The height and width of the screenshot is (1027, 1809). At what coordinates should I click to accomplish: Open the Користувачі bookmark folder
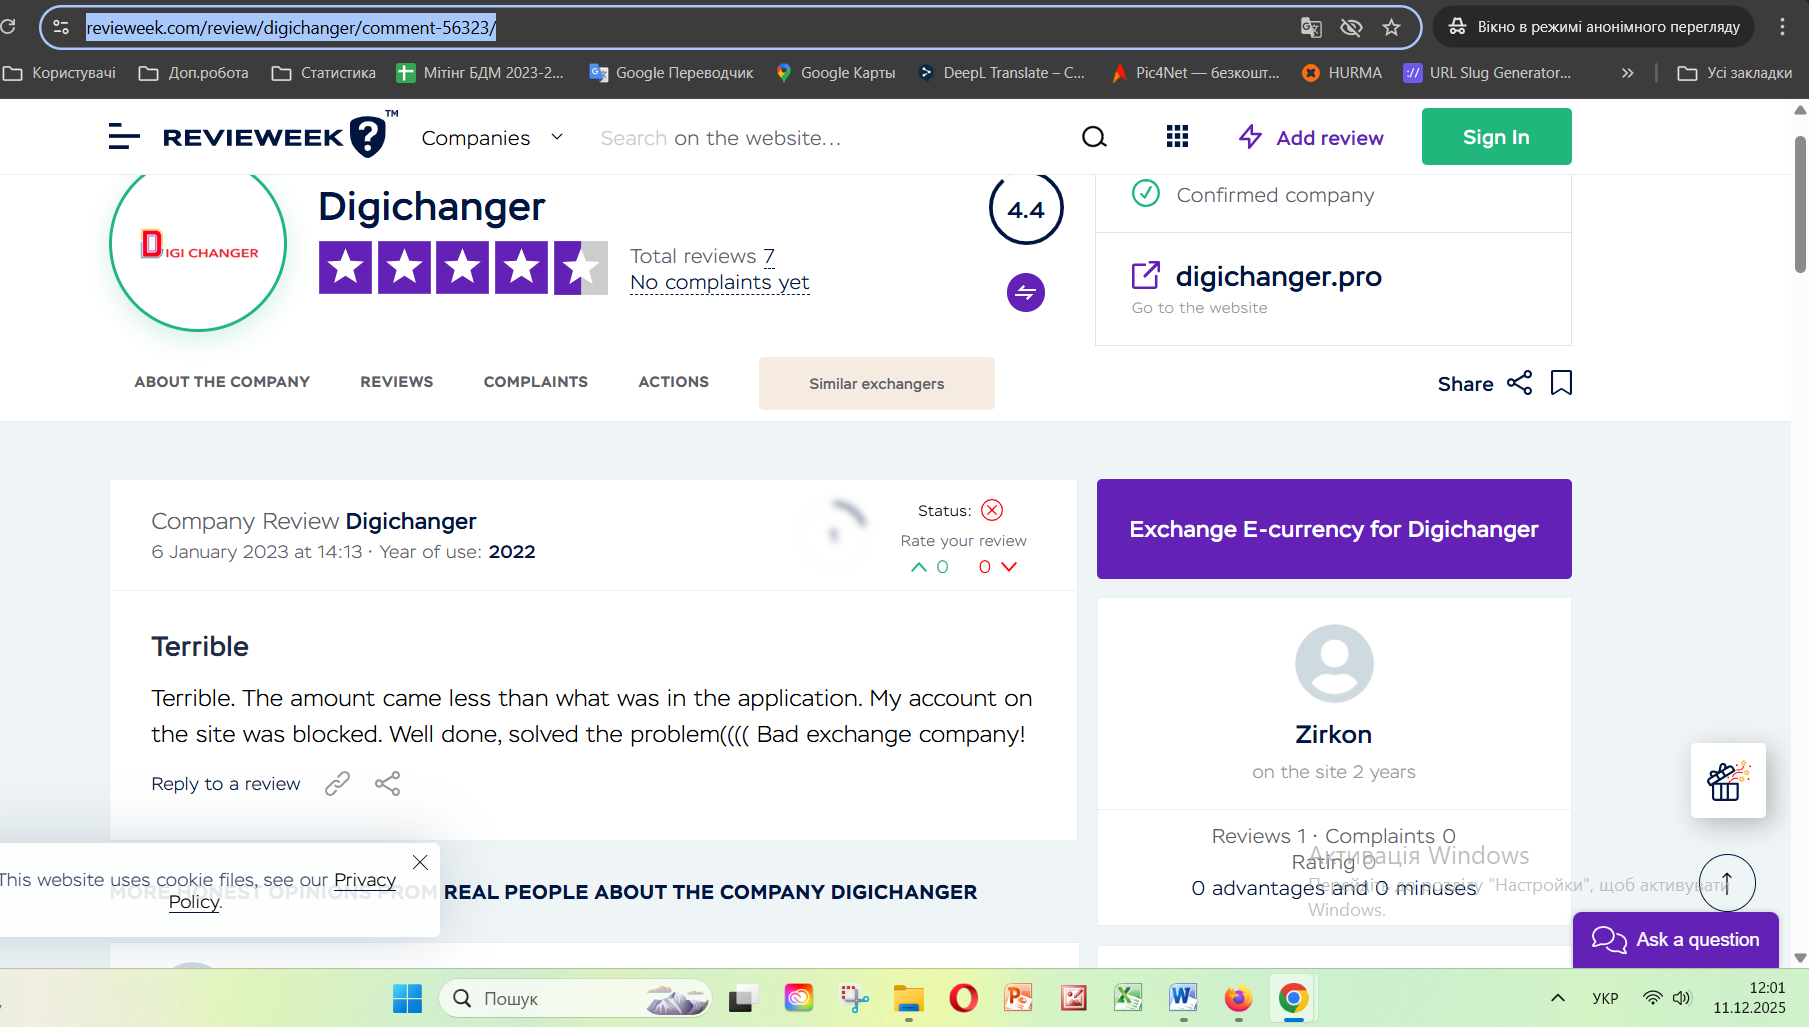click(60, 73)
